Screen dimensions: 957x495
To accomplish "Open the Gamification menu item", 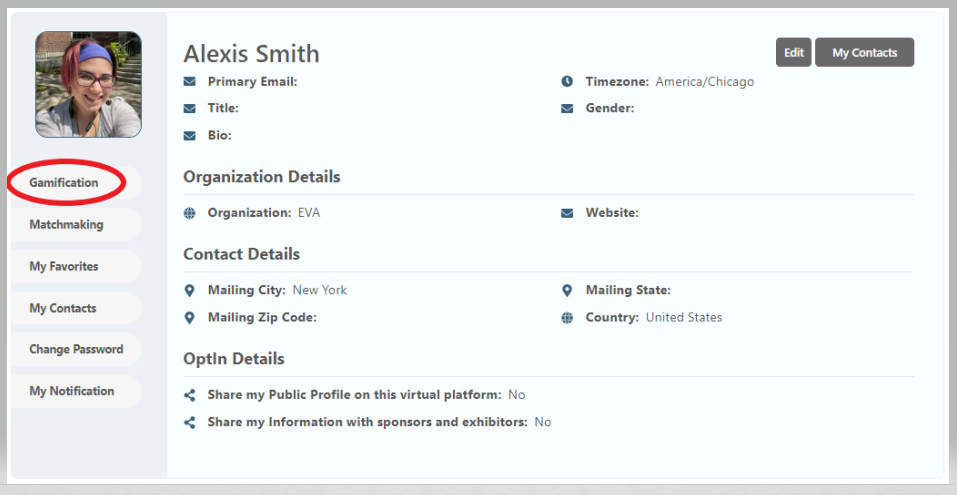I will pos(64,183).
